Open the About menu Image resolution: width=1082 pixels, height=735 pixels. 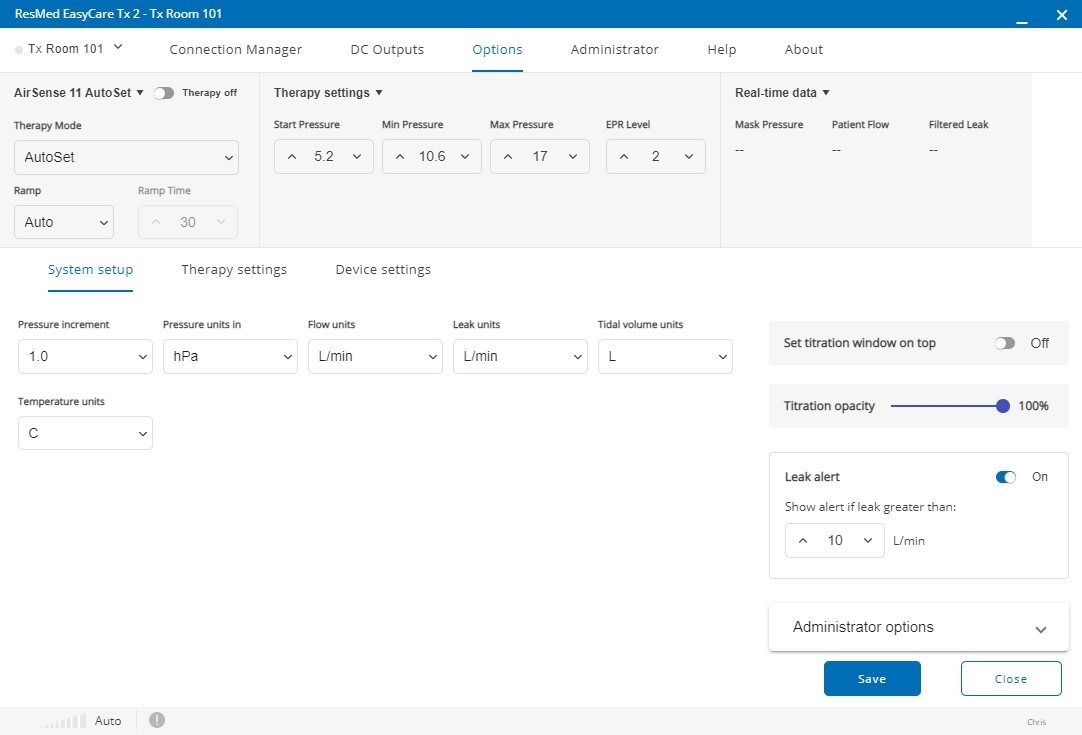[803, 50]
